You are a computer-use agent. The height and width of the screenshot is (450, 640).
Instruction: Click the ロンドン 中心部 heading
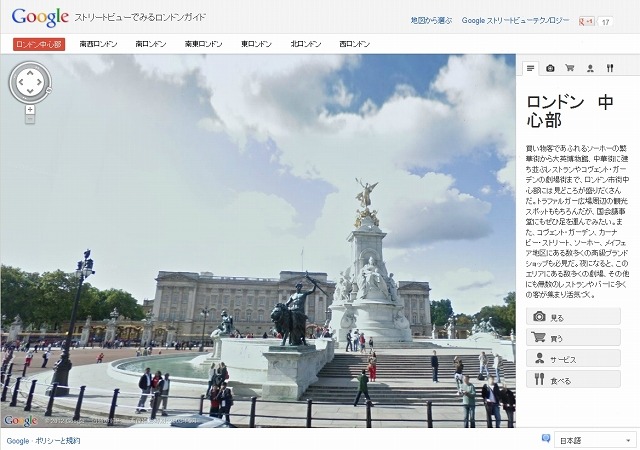click(x=570, y=111)
